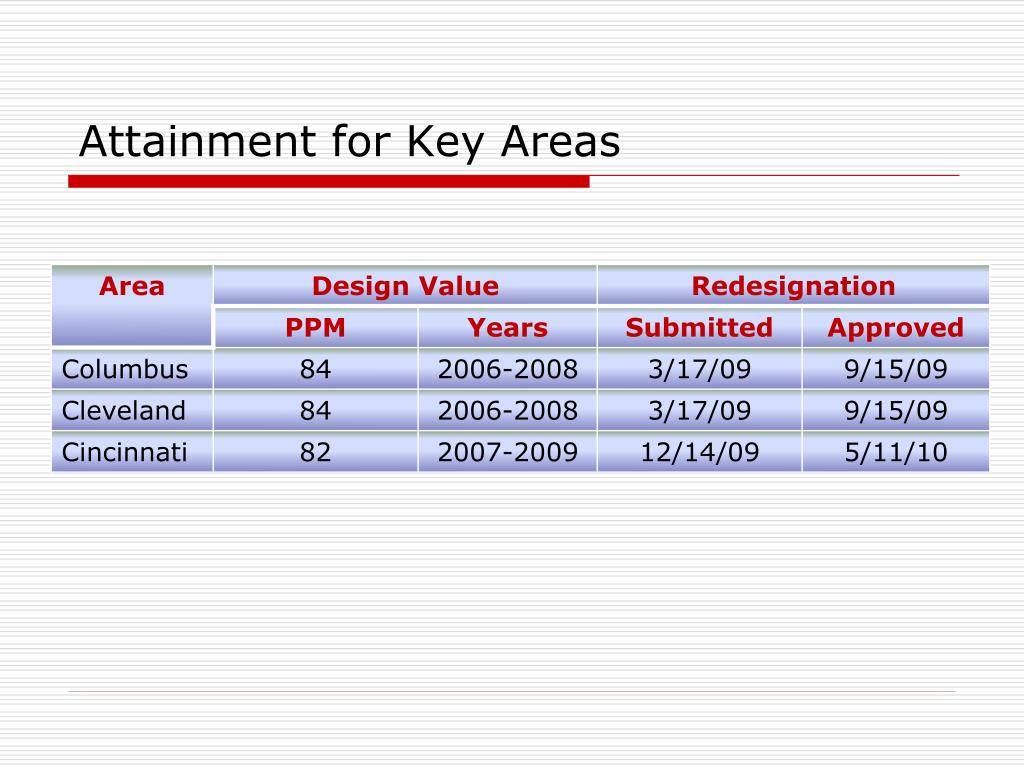Select the slide title 'Attainment for Key Areas'
This screenshot has width=1024, height=768.
click(x=349, y=142)
